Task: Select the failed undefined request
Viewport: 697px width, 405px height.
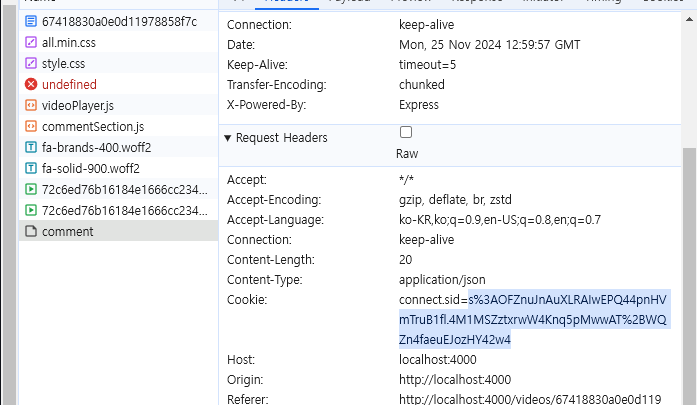Action: click(x=118, y=84)
